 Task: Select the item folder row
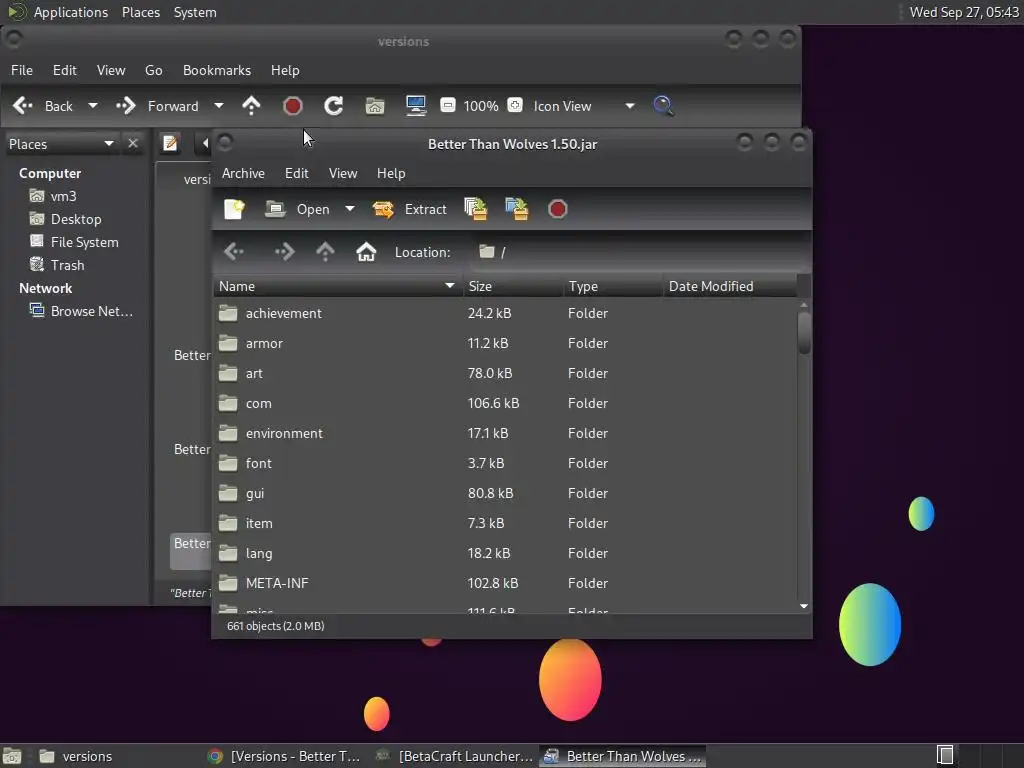point(505,524)
